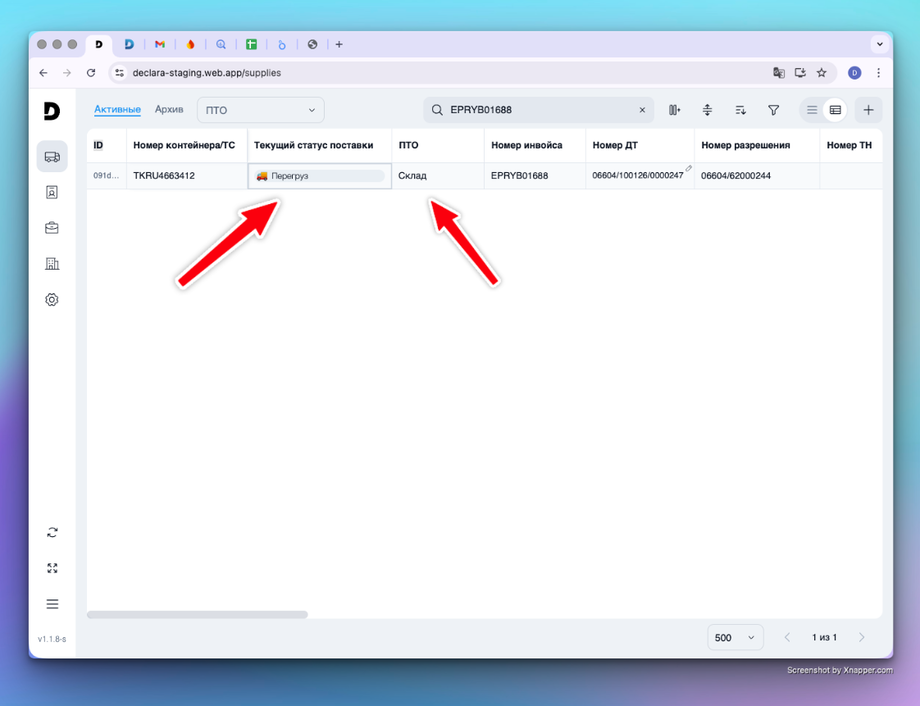Screen dimensions: 920x706
Task: Open the Gmail browser tab
Action: [x=160, y=45]
